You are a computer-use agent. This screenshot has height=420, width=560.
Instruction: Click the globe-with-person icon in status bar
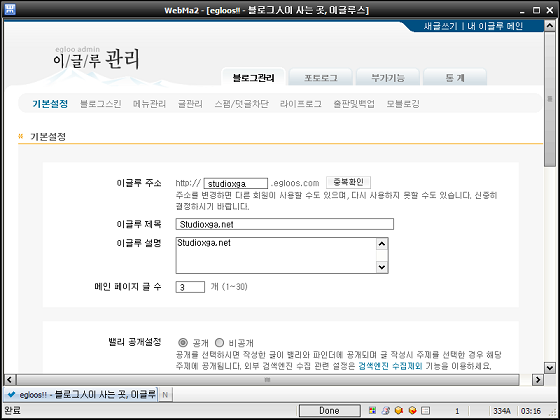coord(386,411)
